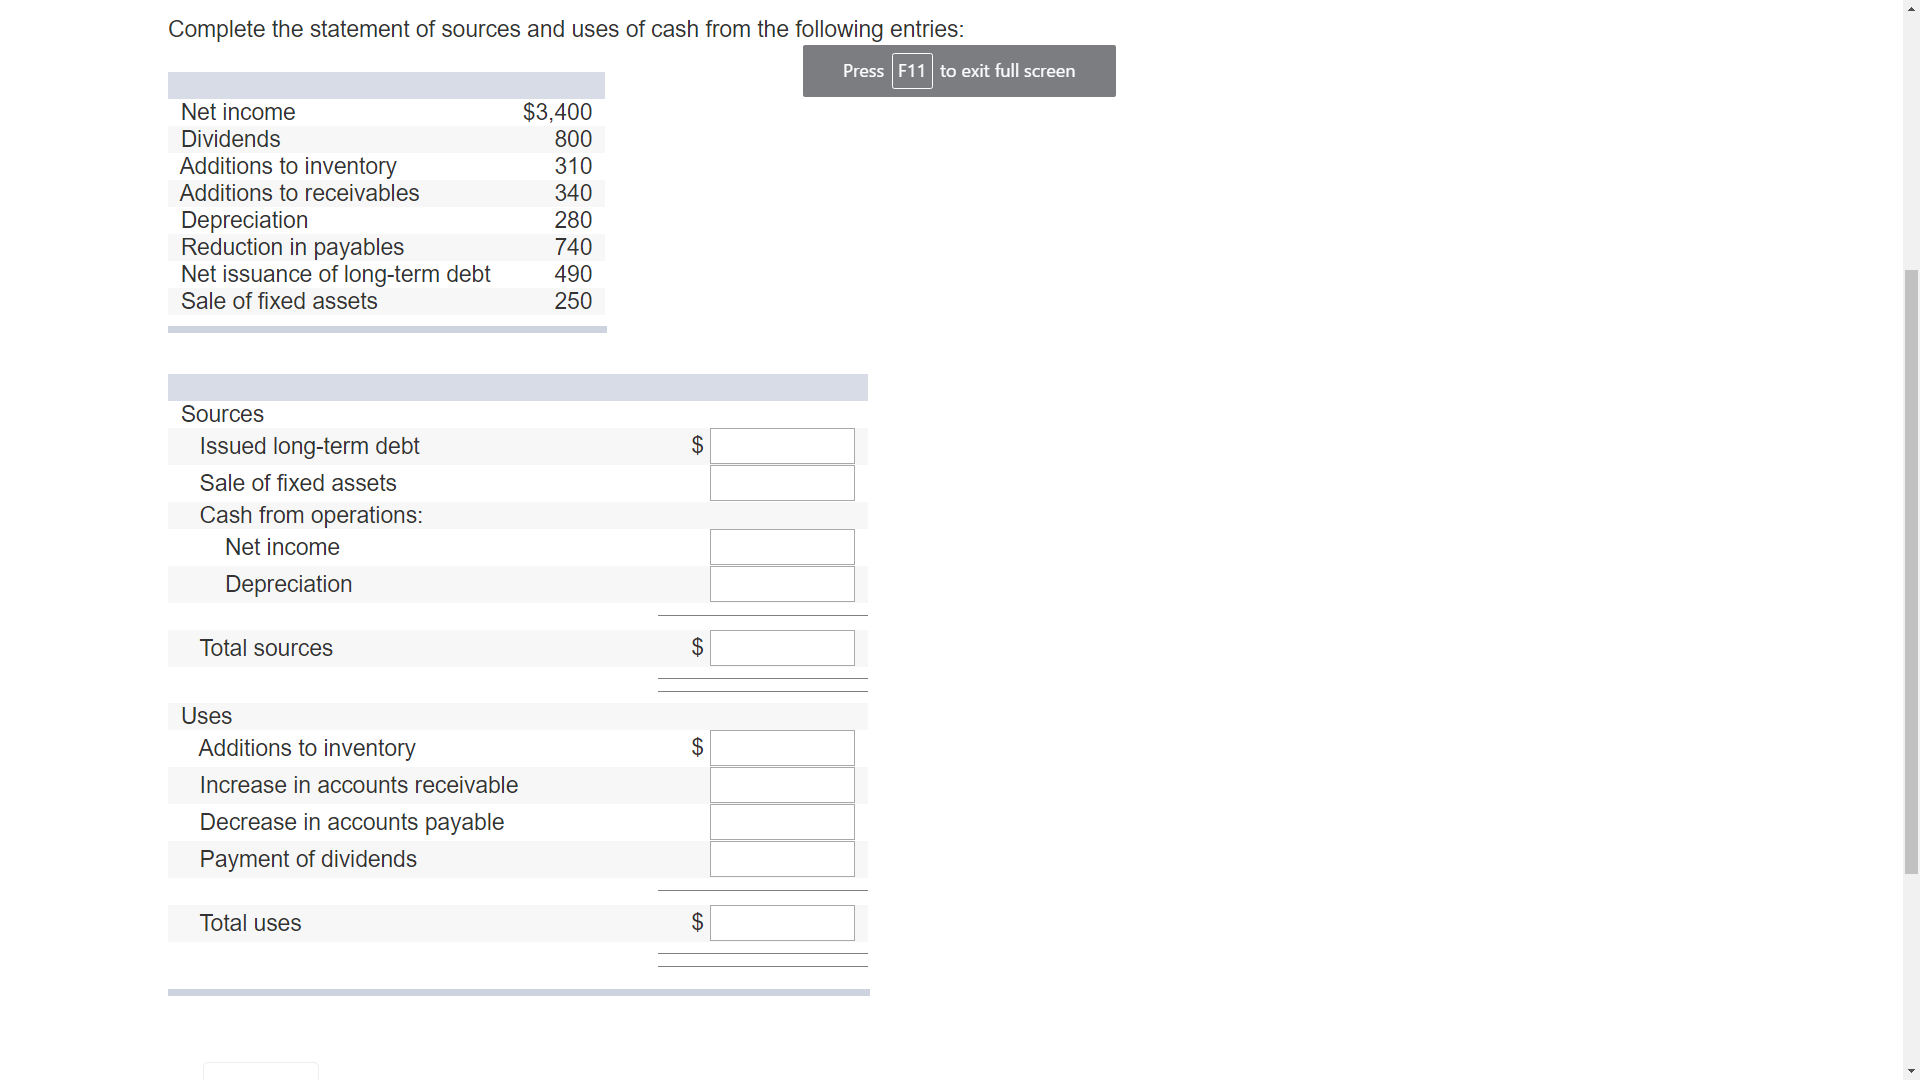
Task: Click the Payment of dividends input box
Action: click(782, 859)
